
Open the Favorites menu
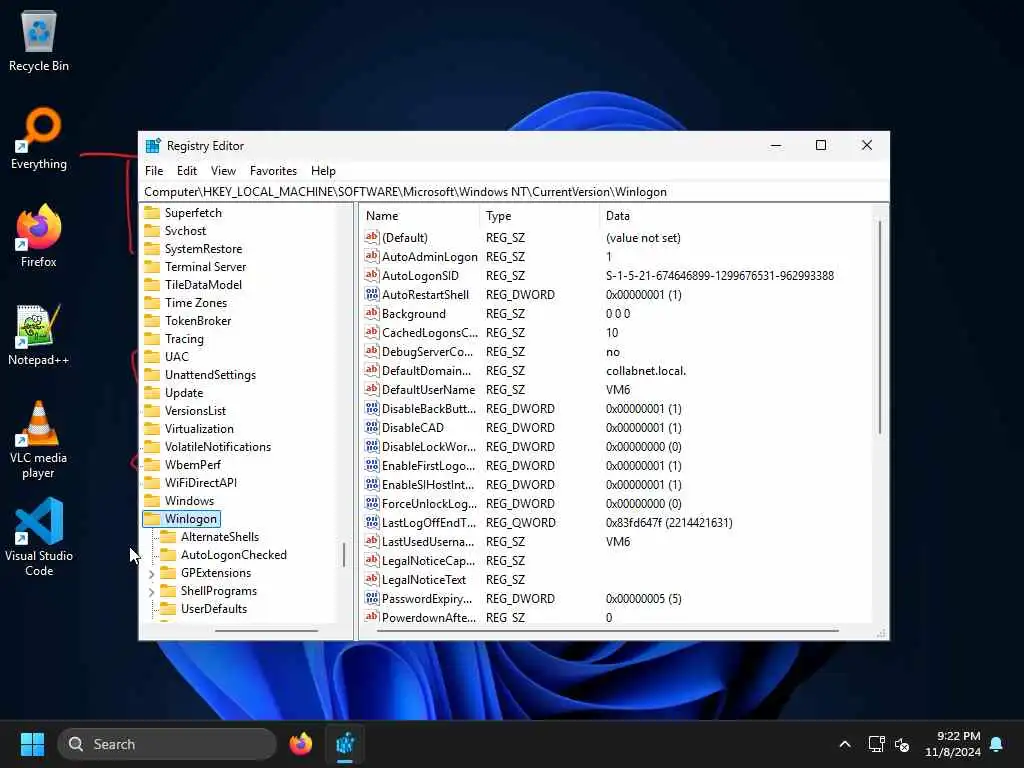(273, 171)
